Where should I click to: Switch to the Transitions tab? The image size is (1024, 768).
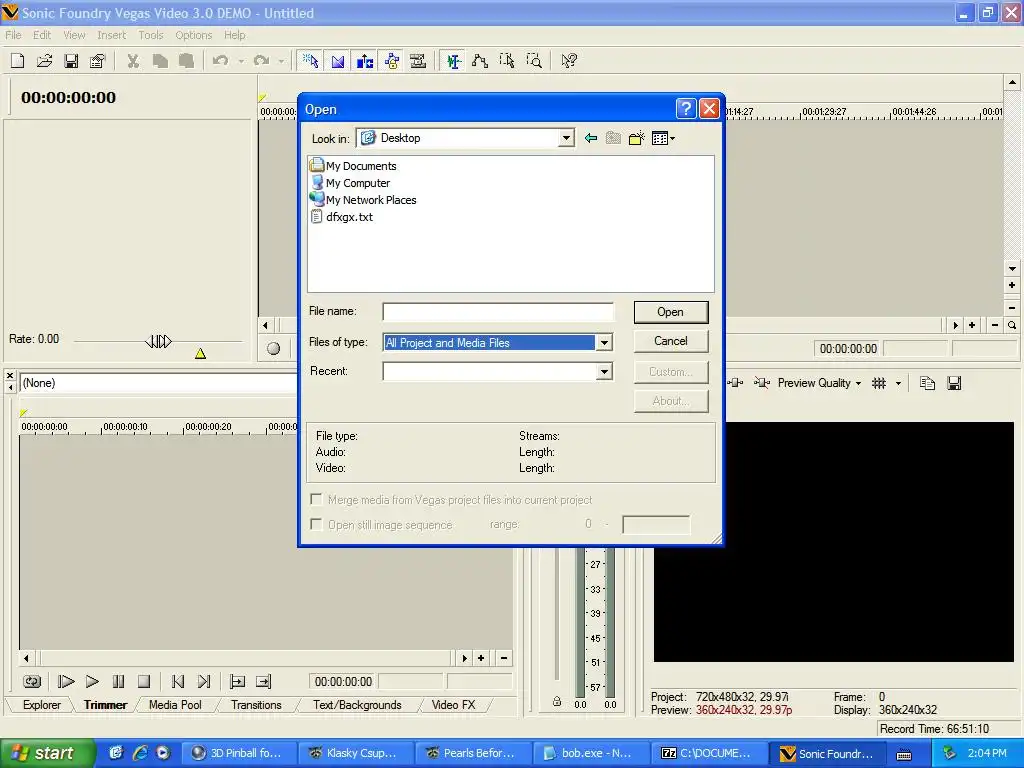click(x=256, y=705)
